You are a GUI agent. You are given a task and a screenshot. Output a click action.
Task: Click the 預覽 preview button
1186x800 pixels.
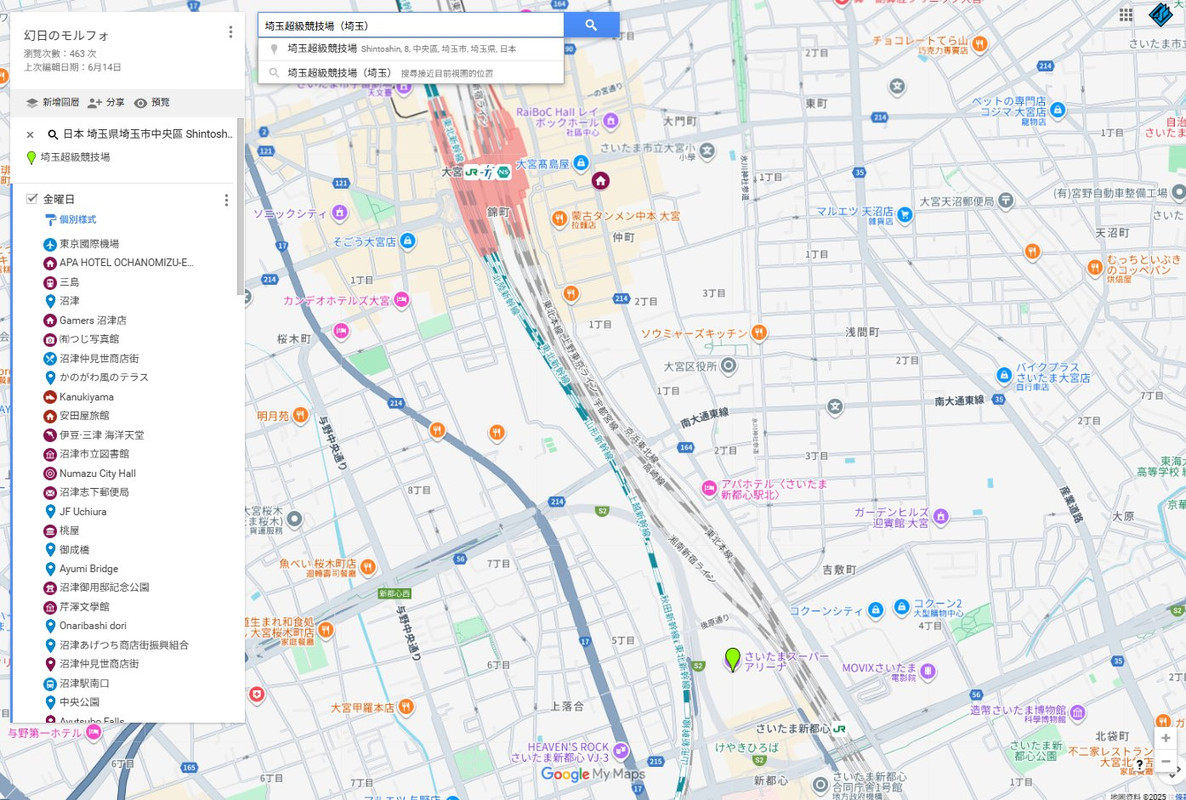pos(152,102)
